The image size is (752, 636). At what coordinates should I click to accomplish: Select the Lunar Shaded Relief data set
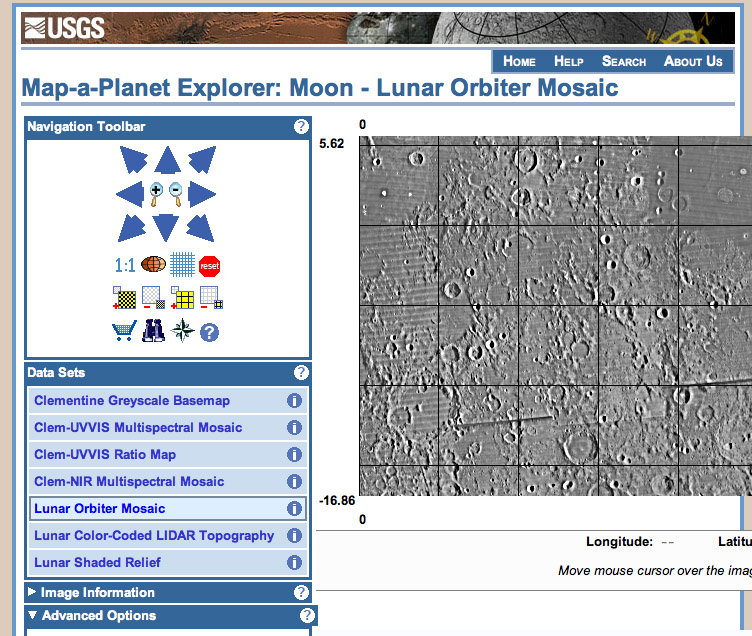point(98,563)
